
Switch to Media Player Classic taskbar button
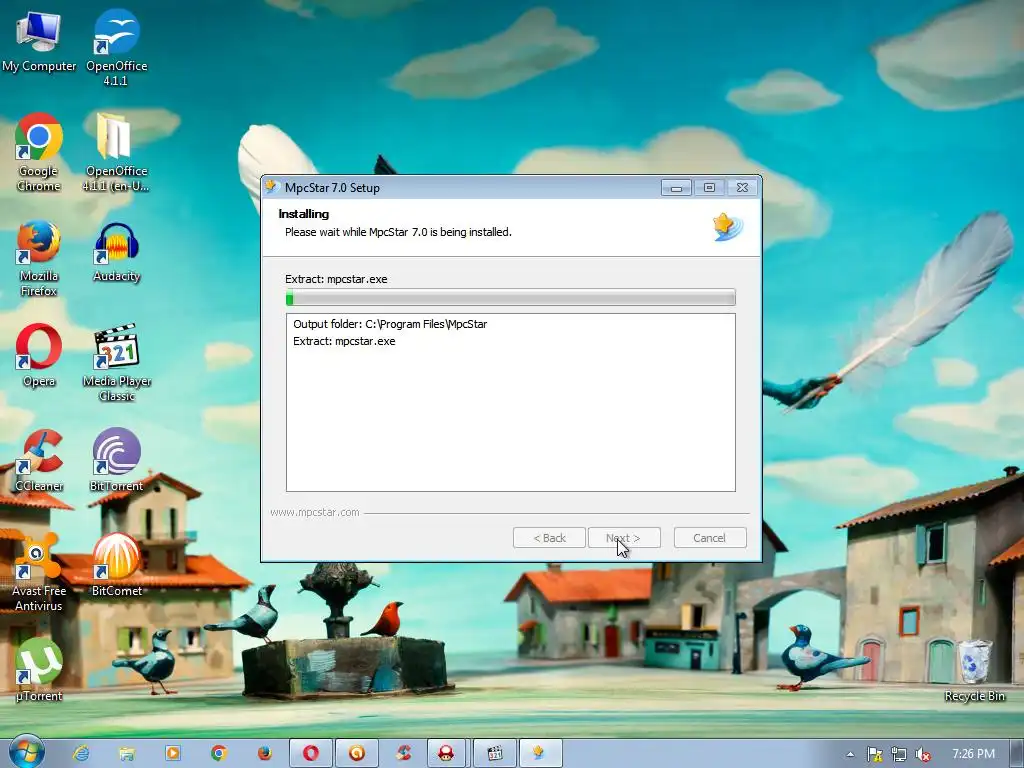pyautogui.click(x=494, y=754)
